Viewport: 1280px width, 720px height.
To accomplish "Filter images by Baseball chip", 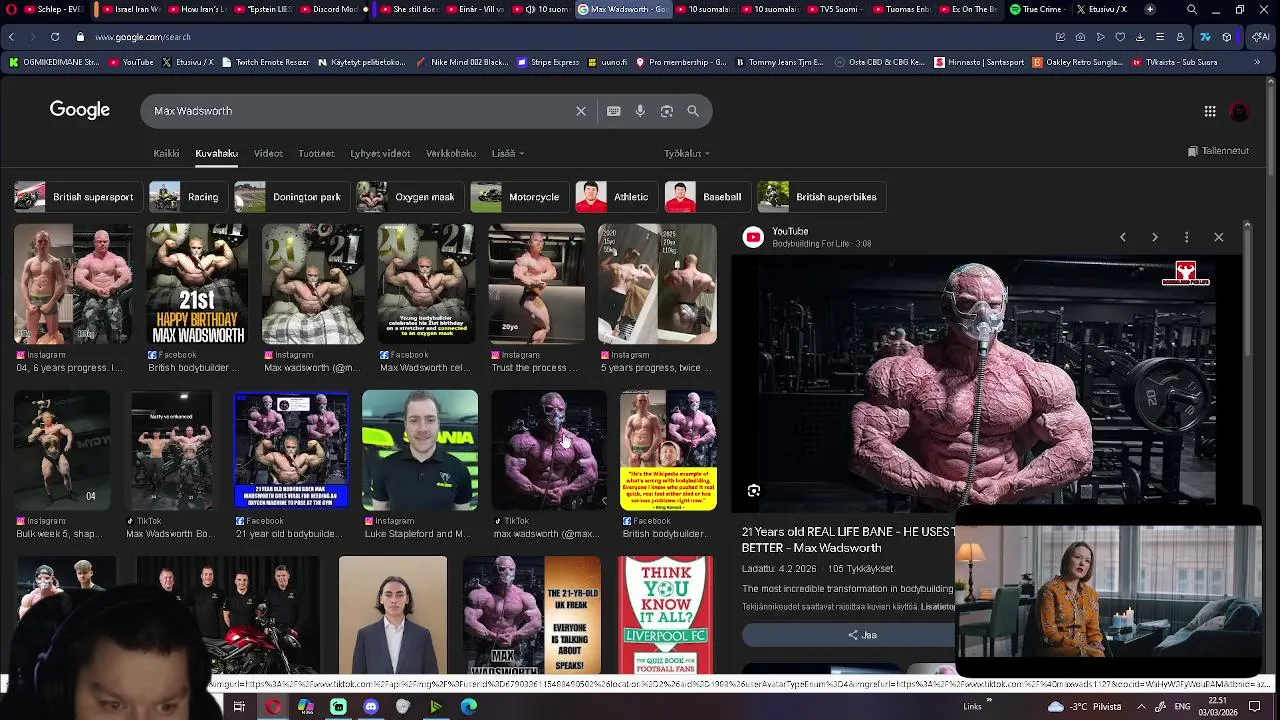I will pyautogui.click(x=706, y=197).
